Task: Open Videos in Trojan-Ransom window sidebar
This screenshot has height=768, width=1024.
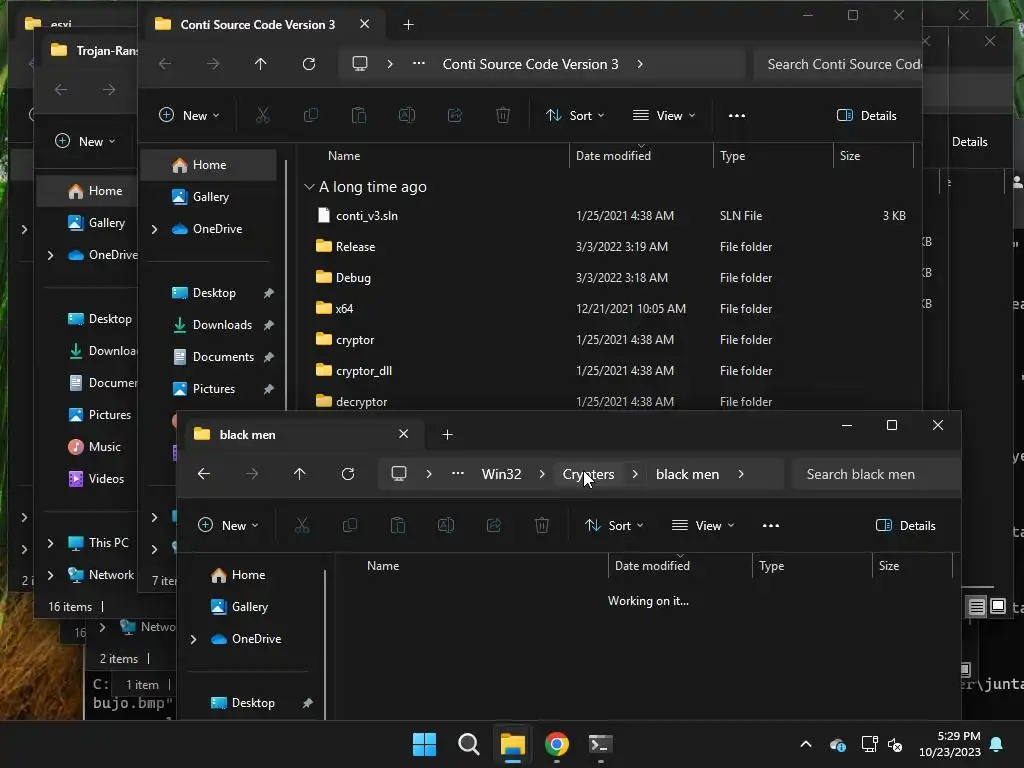Action: pos(96,479)
